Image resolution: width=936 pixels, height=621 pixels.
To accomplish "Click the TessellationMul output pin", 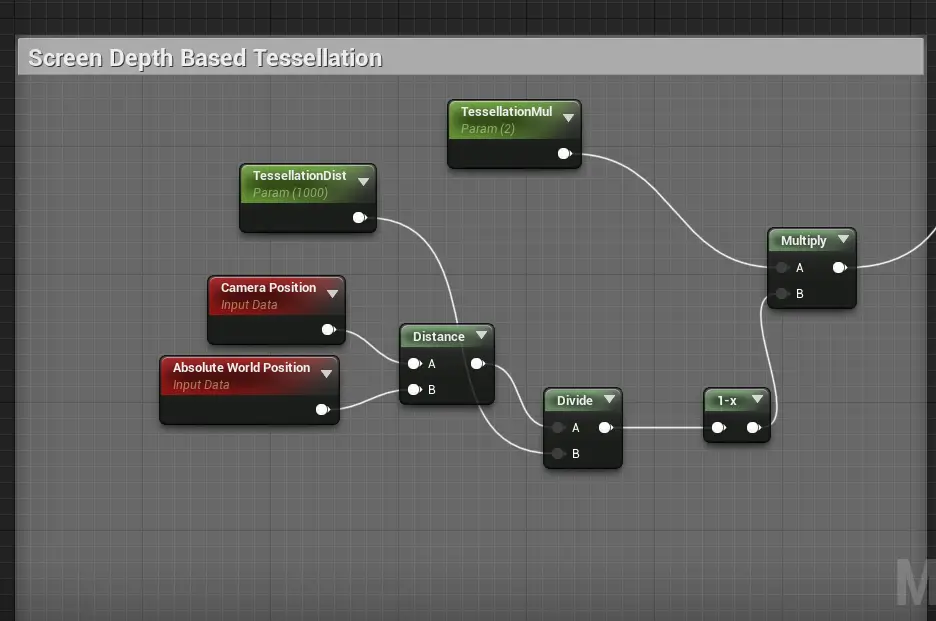I will 564,153.
